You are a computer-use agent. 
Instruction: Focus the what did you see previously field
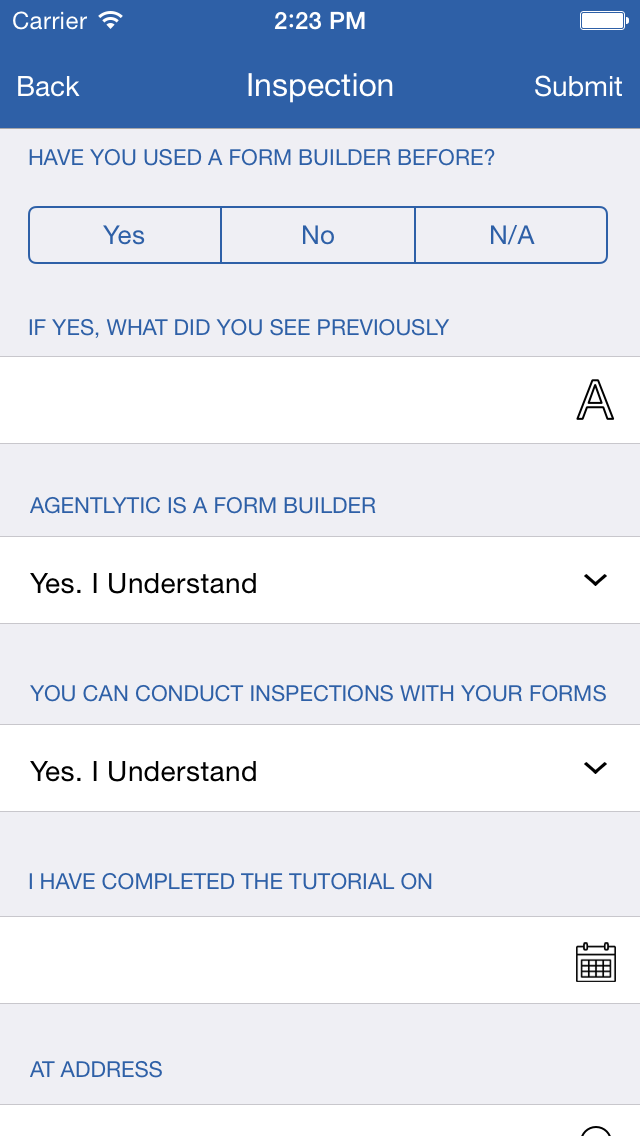(x=320, y=400)
